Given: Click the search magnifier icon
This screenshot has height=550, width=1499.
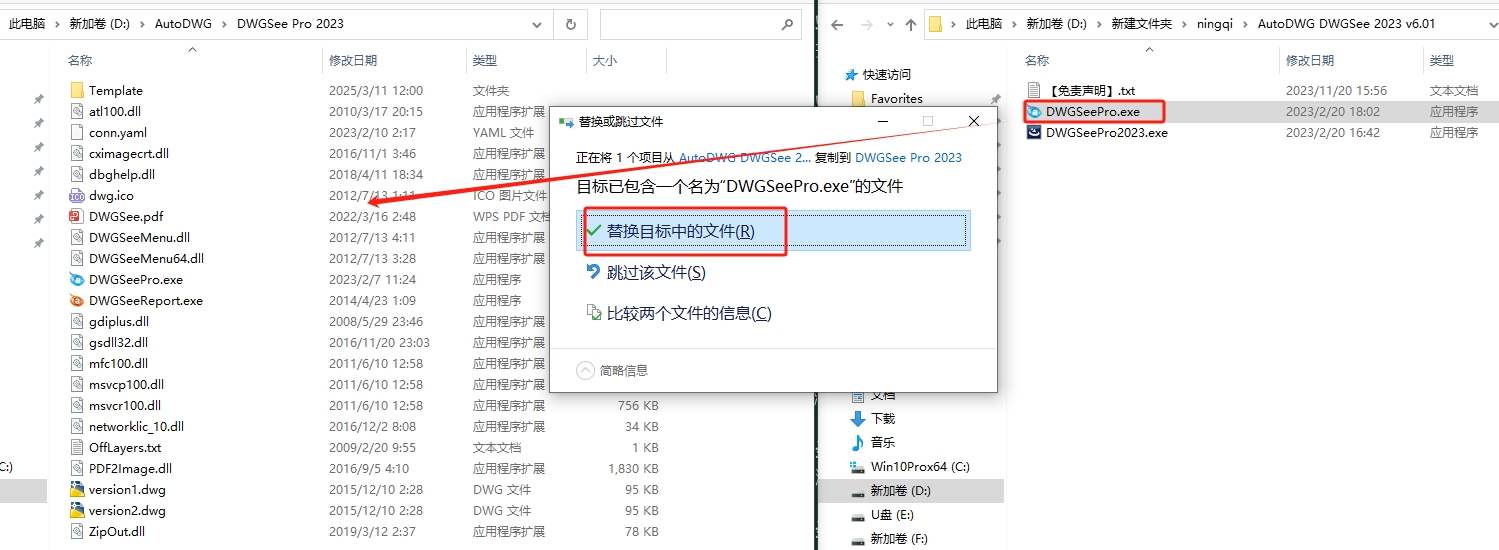Looking at the screenshot, I should pyautogui.click(x=787, y=24).
